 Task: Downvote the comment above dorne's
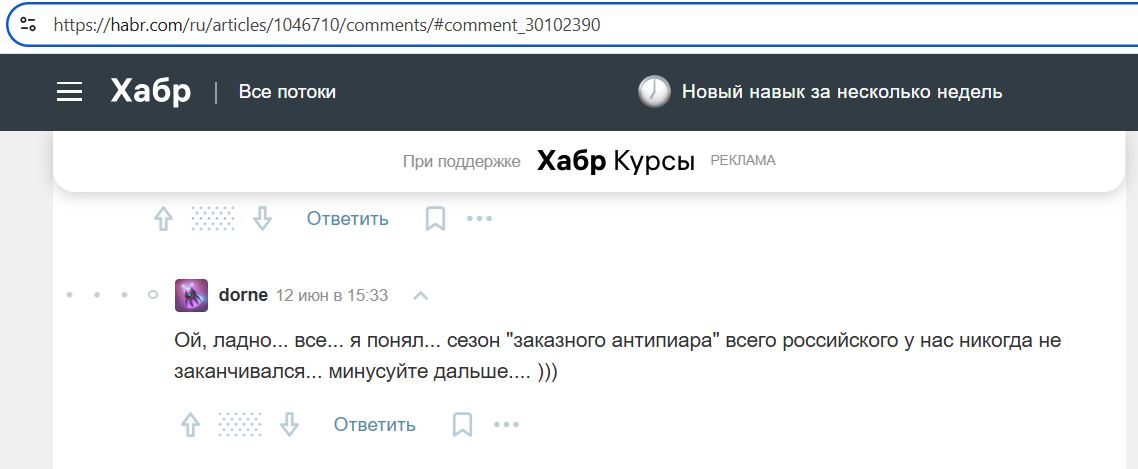[262, 219]
